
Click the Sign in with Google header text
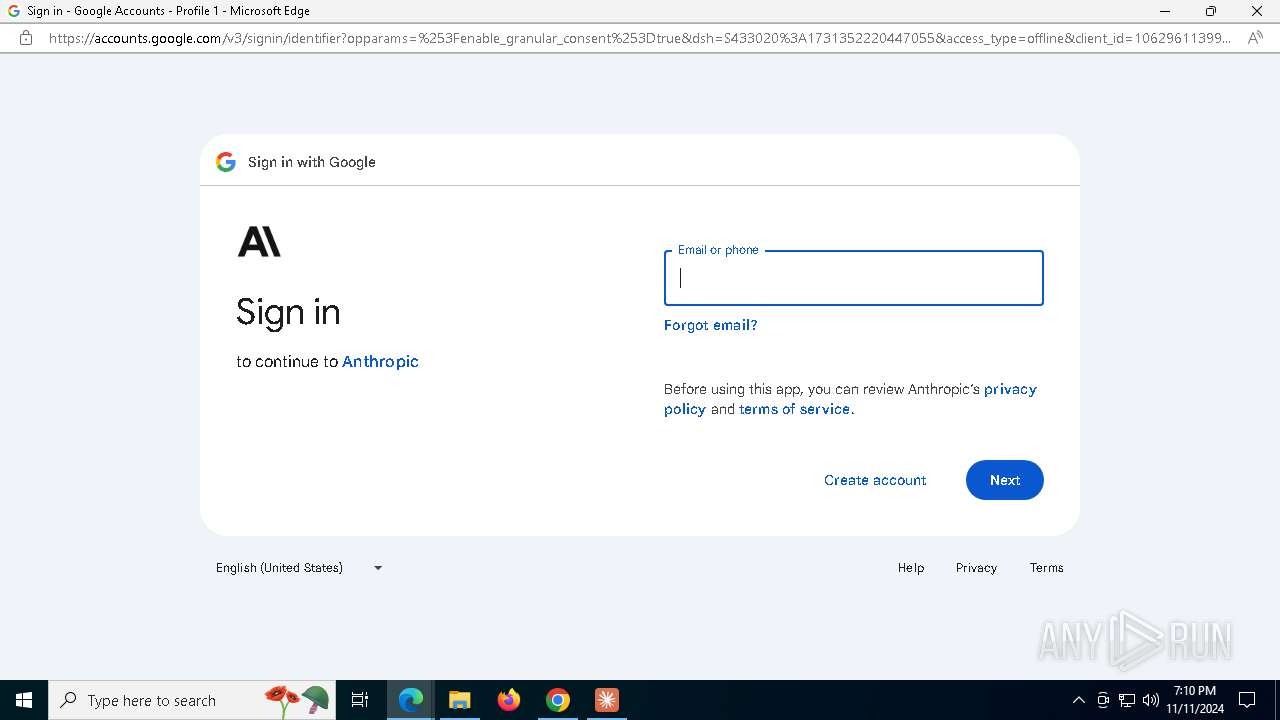point(312,162)
